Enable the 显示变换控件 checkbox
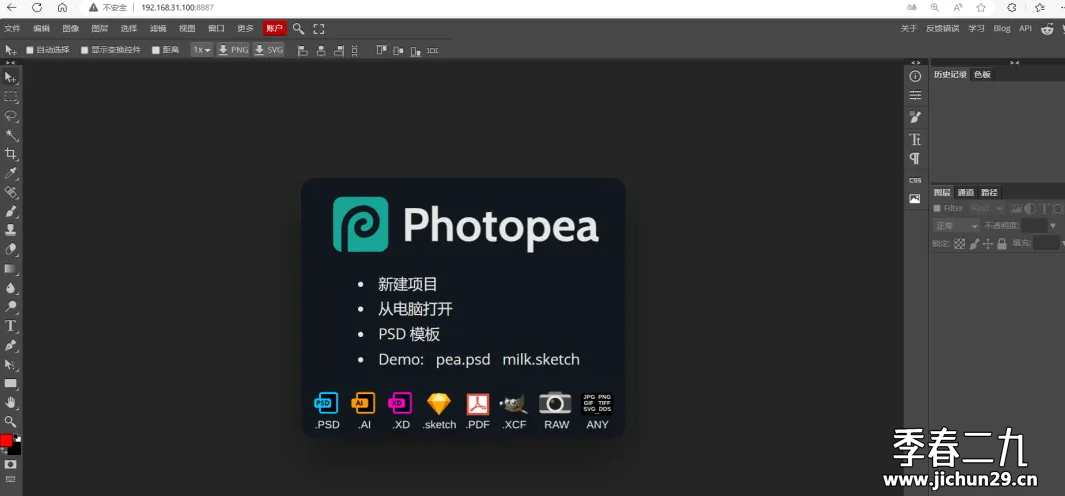The height and width of the screenshot is (496, 1065). coord(85,50)
